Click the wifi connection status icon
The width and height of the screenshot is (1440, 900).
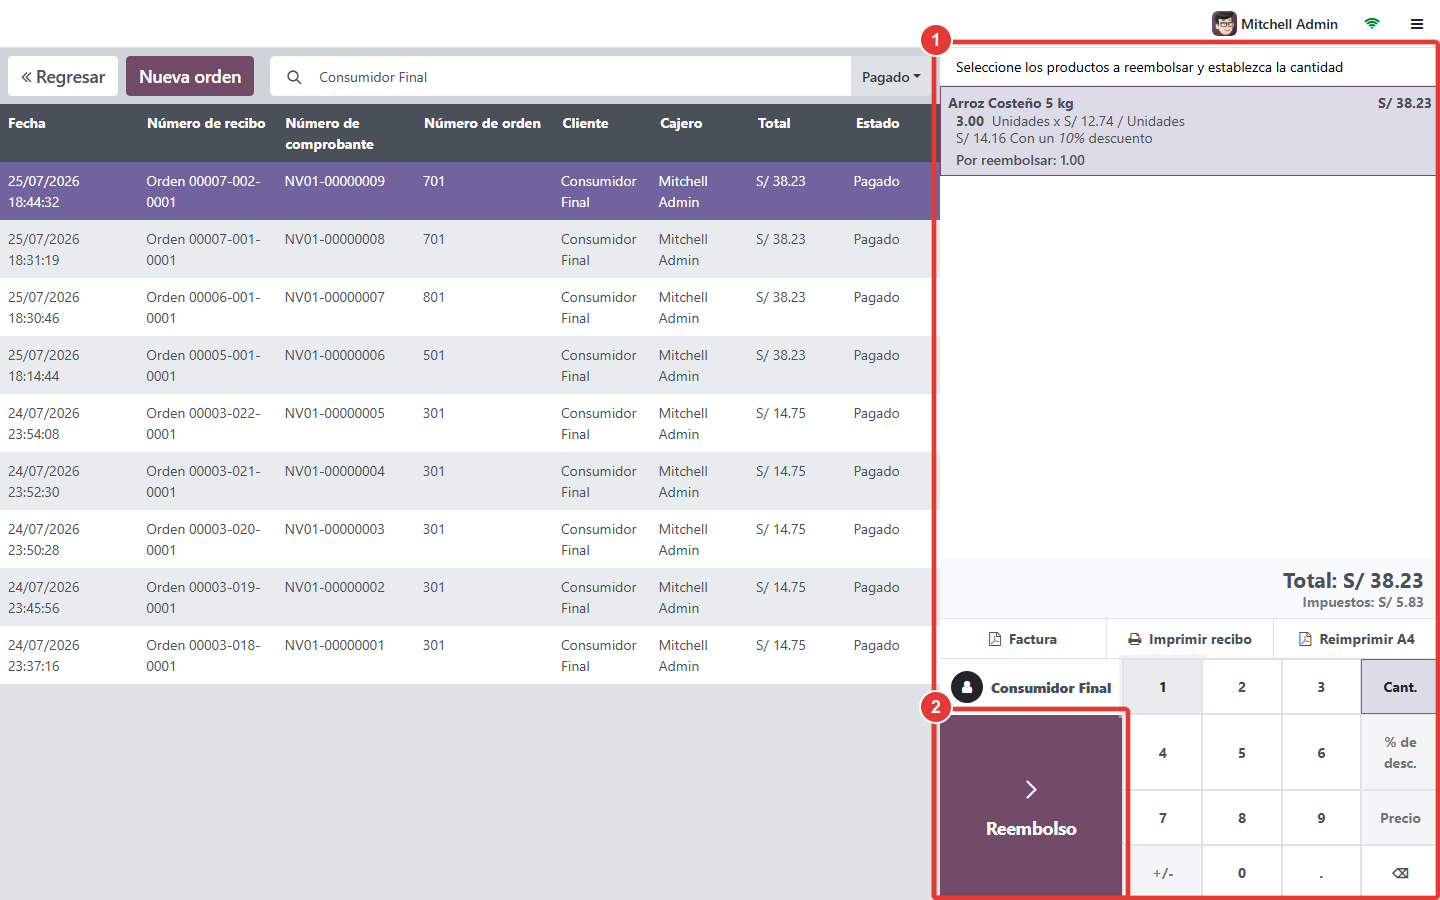tap(1372, 24)
